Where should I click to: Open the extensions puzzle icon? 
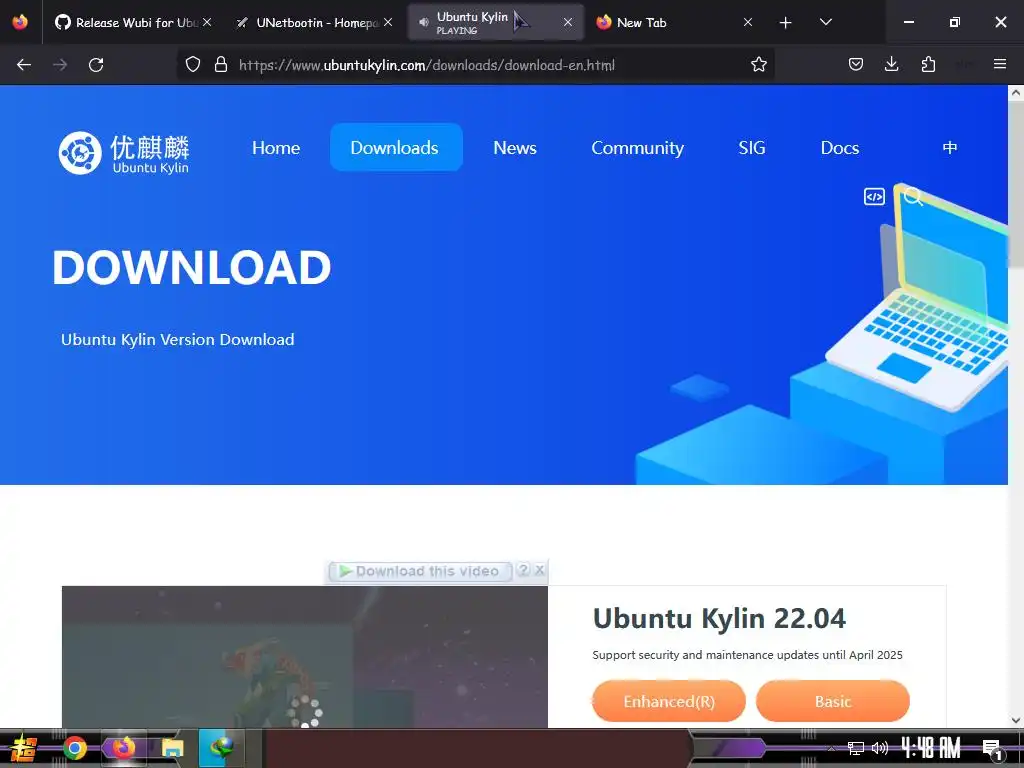pyautogui.click(x=928, y=65)
